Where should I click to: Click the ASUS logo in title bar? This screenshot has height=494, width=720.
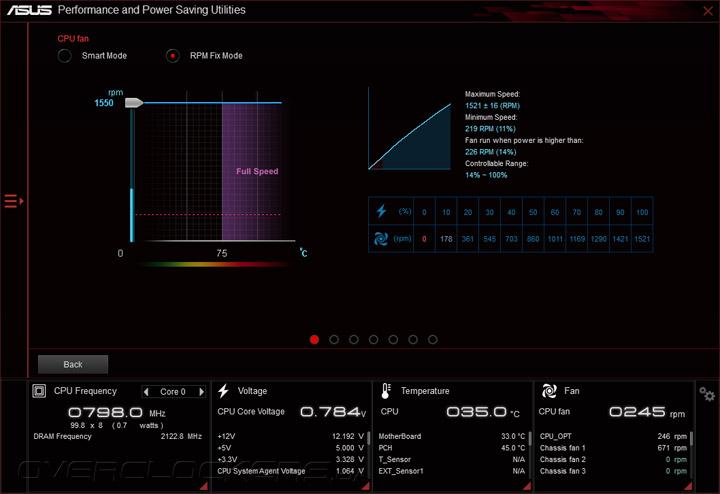click(x=29, y=10)
